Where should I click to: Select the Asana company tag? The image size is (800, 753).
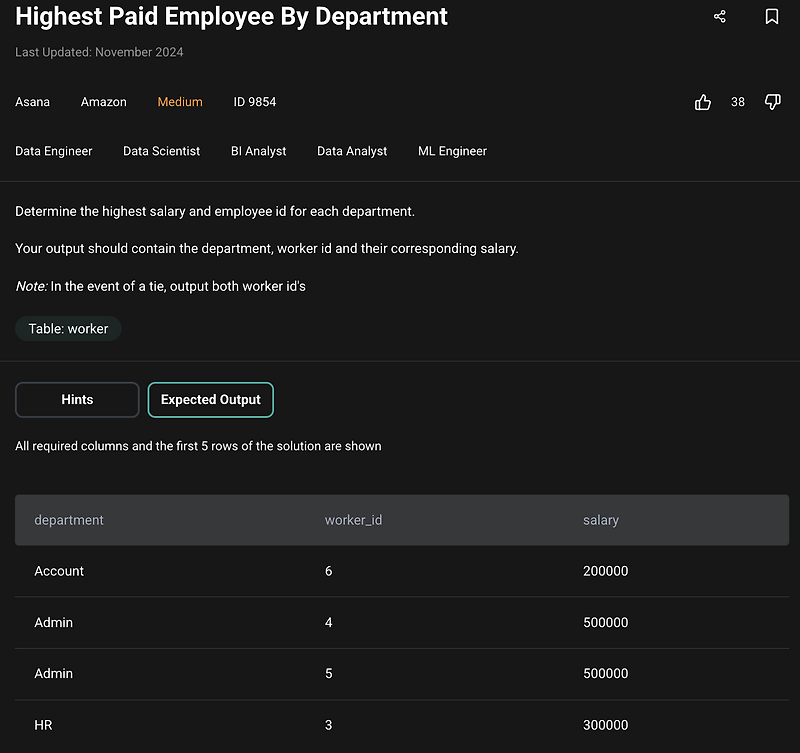[x=32, y=101]
